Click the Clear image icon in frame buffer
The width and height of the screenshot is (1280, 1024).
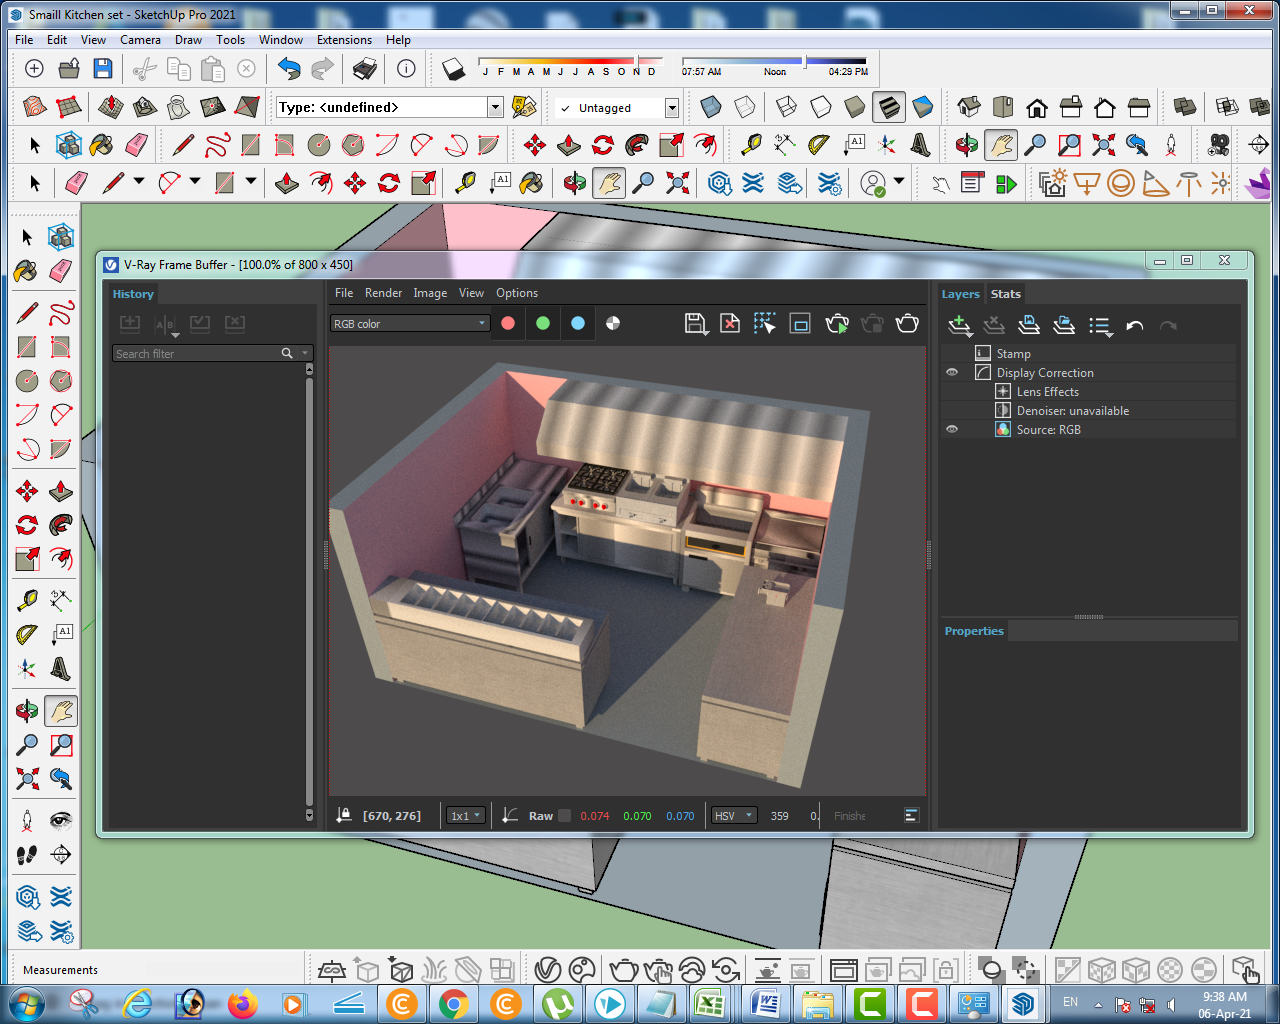730,323
